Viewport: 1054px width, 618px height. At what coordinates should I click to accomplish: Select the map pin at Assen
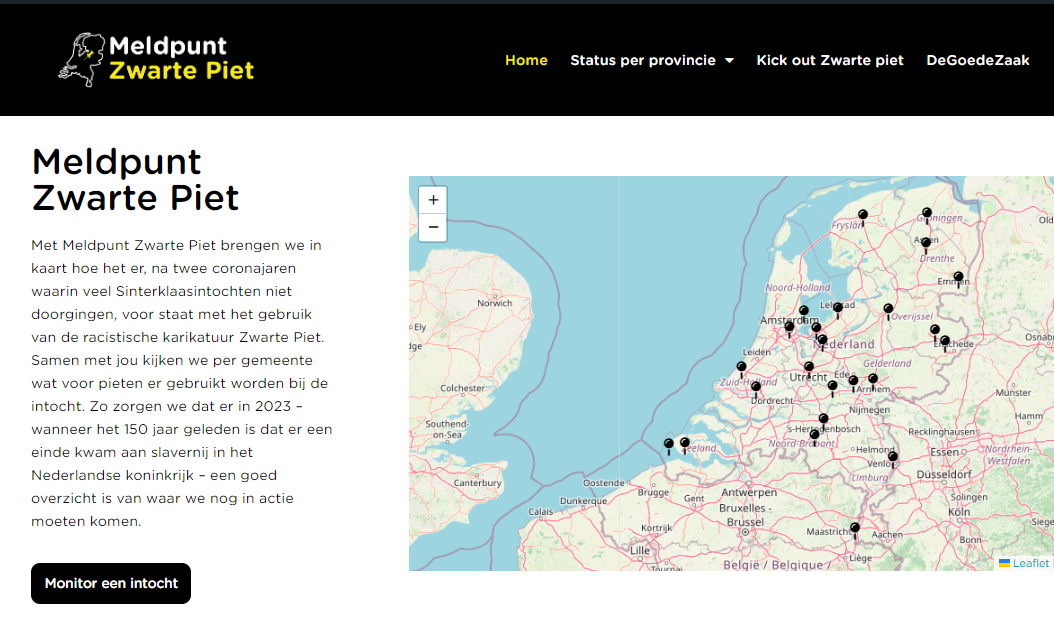926,243
